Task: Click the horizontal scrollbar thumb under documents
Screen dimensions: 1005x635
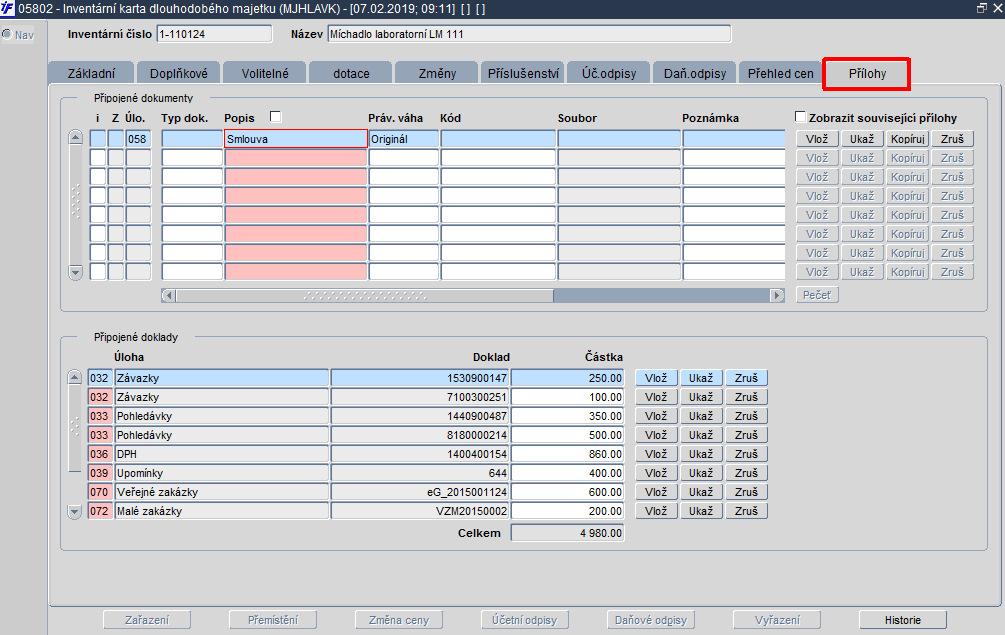Action: pyautogui.click(x=365, y=295)
